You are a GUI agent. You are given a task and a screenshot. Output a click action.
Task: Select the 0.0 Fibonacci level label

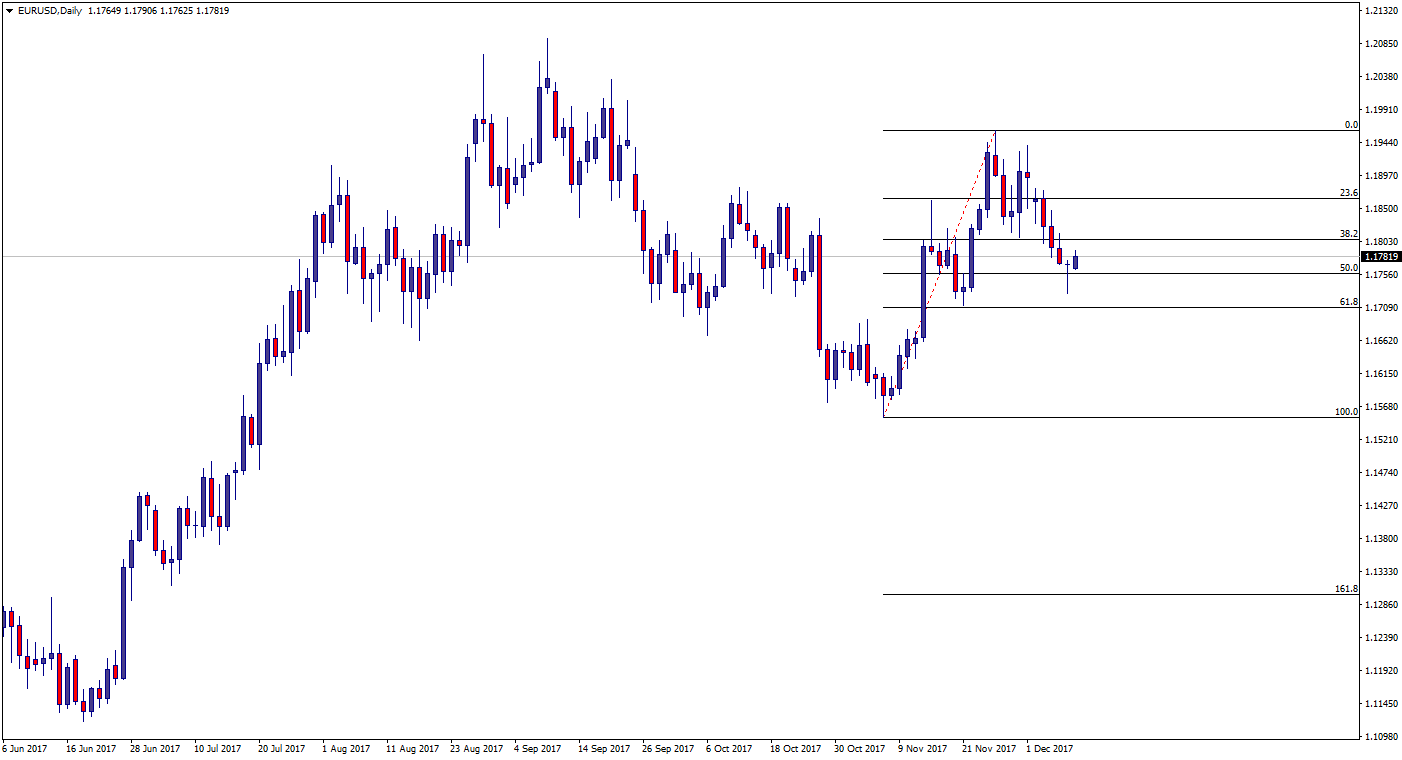click(1351, 125)
